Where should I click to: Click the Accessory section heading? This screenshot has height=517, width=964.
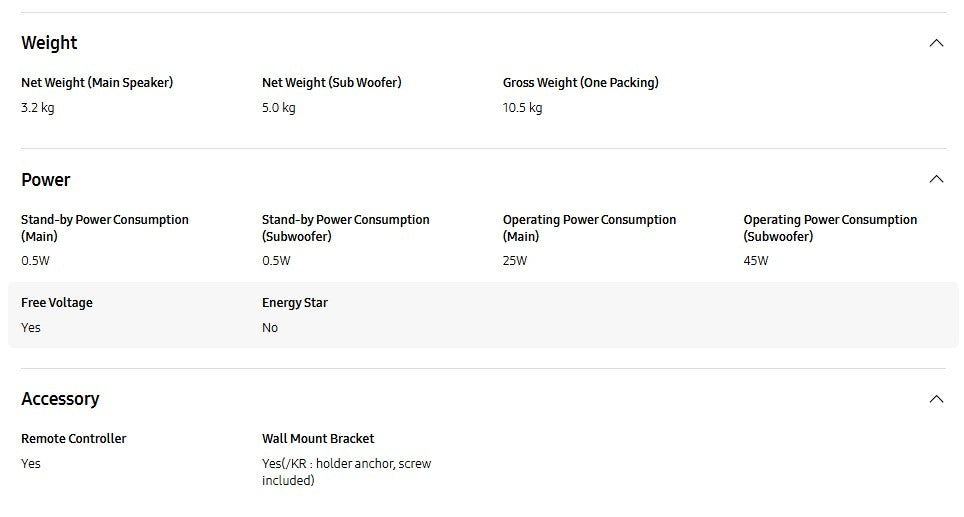(60, 399)
